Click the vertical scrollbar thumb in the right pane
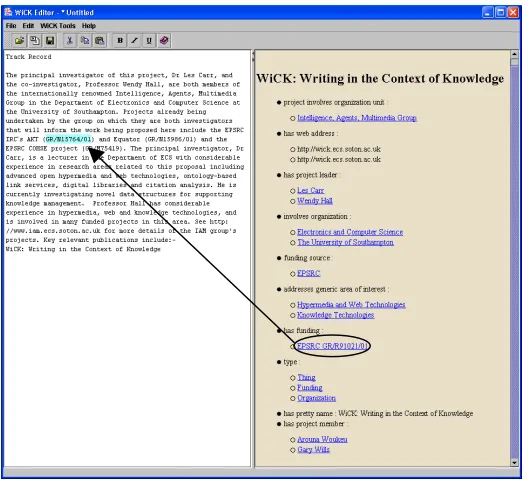 (514, 63)
